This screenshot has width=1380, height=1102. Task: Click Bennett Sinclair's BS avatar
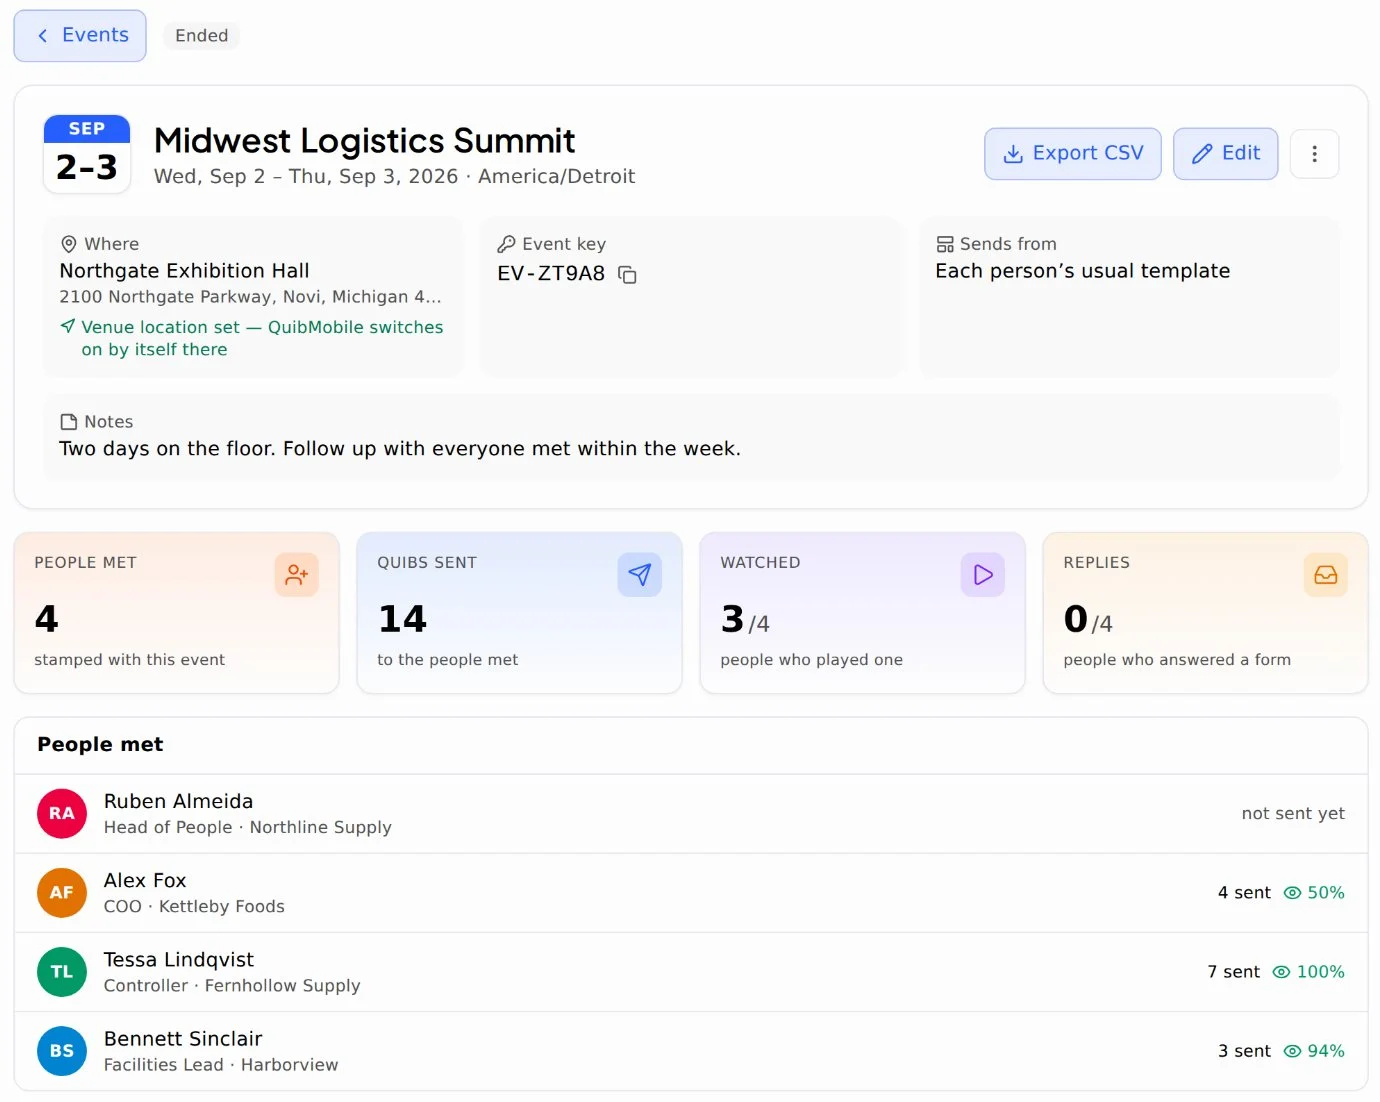[x=62, y=1051]
